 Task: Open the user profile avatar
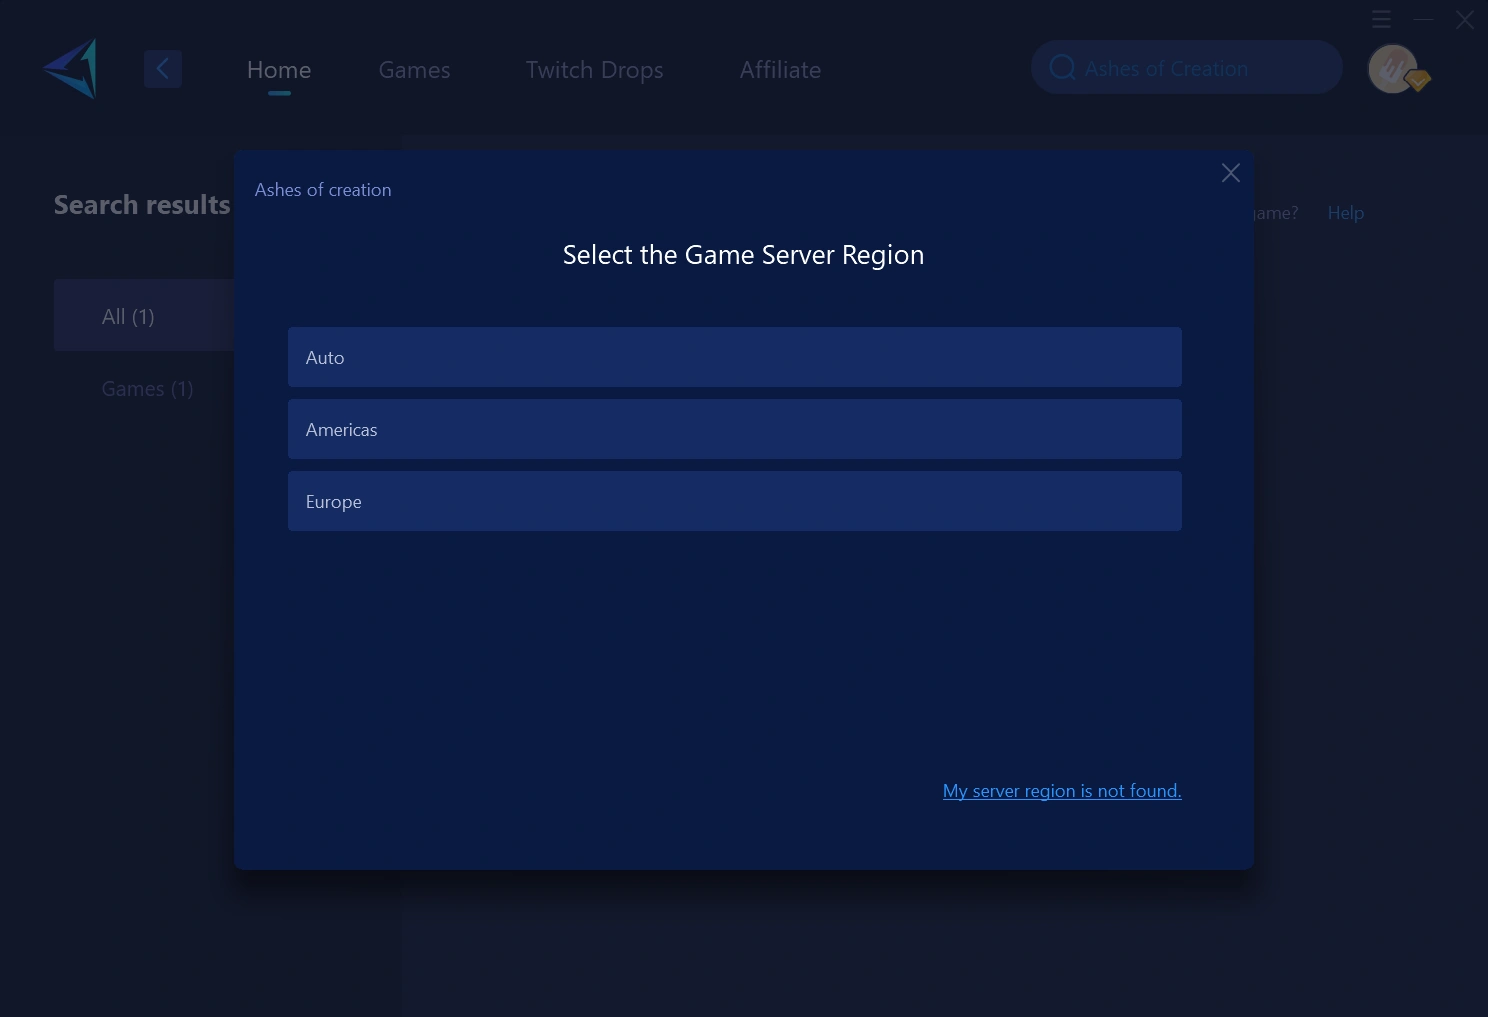pos(1394,69)
